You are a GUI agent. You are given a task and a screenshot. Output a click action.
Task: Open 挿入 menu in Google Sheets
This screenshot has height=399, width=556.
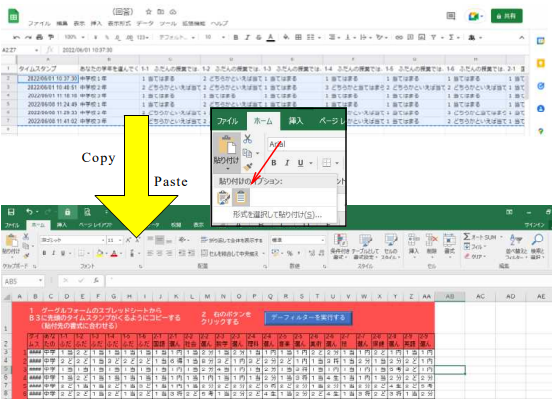96,23
